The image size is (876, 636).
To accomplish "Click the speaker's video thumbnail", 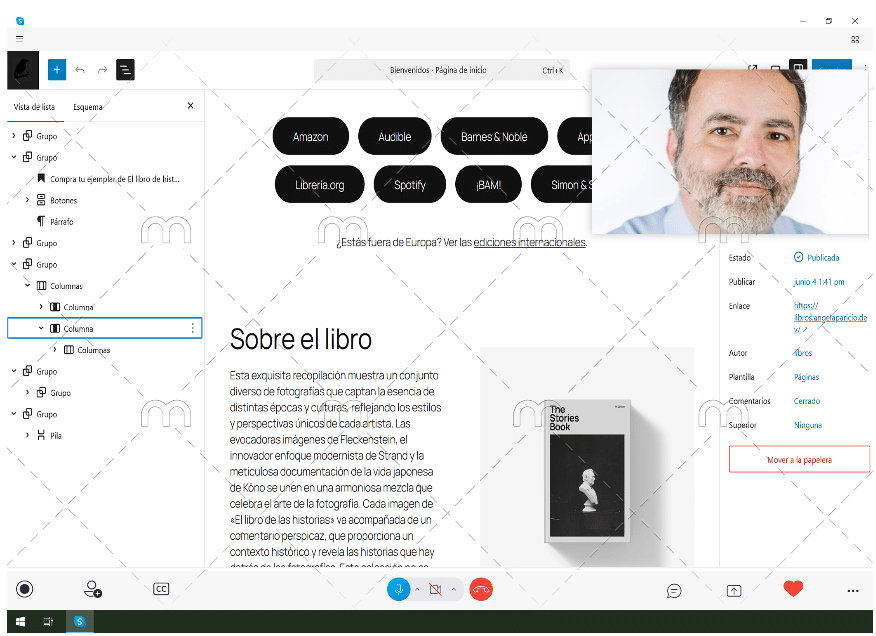I will click(730, 152).
